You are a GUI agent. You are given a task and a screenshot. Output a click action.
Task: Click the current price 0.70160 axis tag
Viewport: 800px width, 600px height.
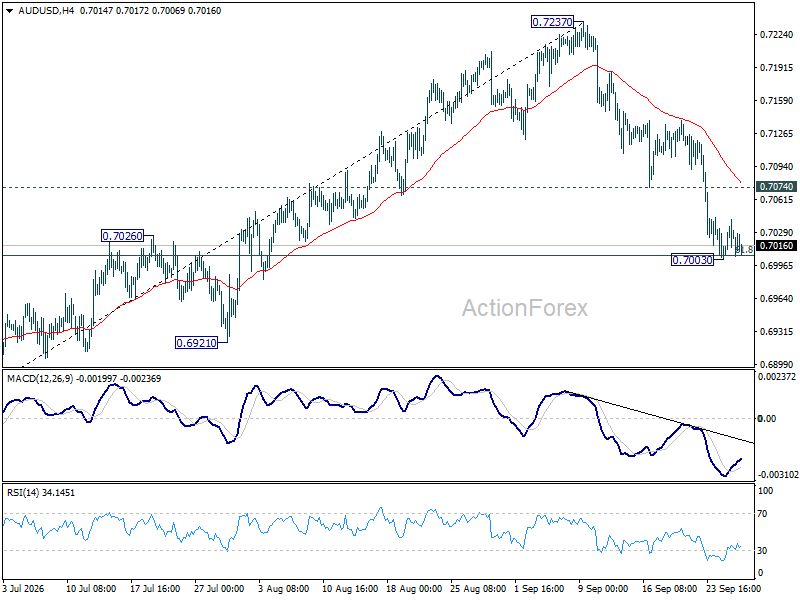(777, 246)
